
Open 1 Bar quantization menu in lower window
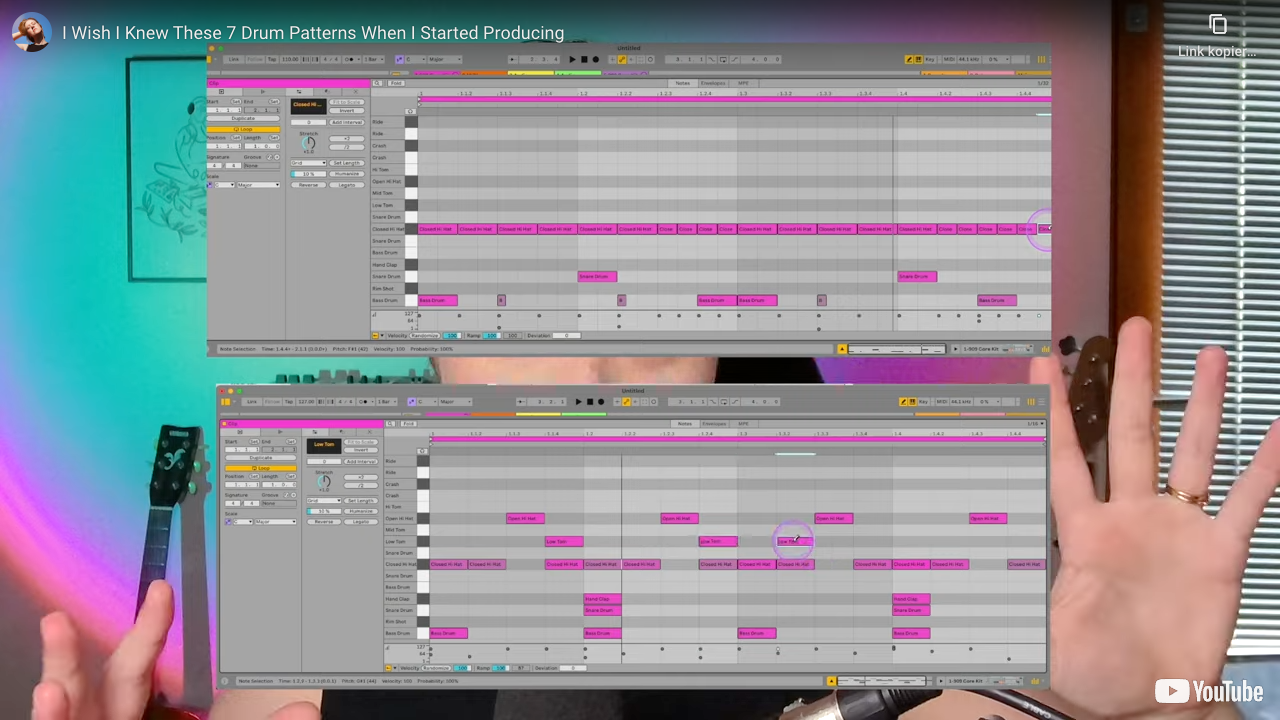tap(386, 402)
